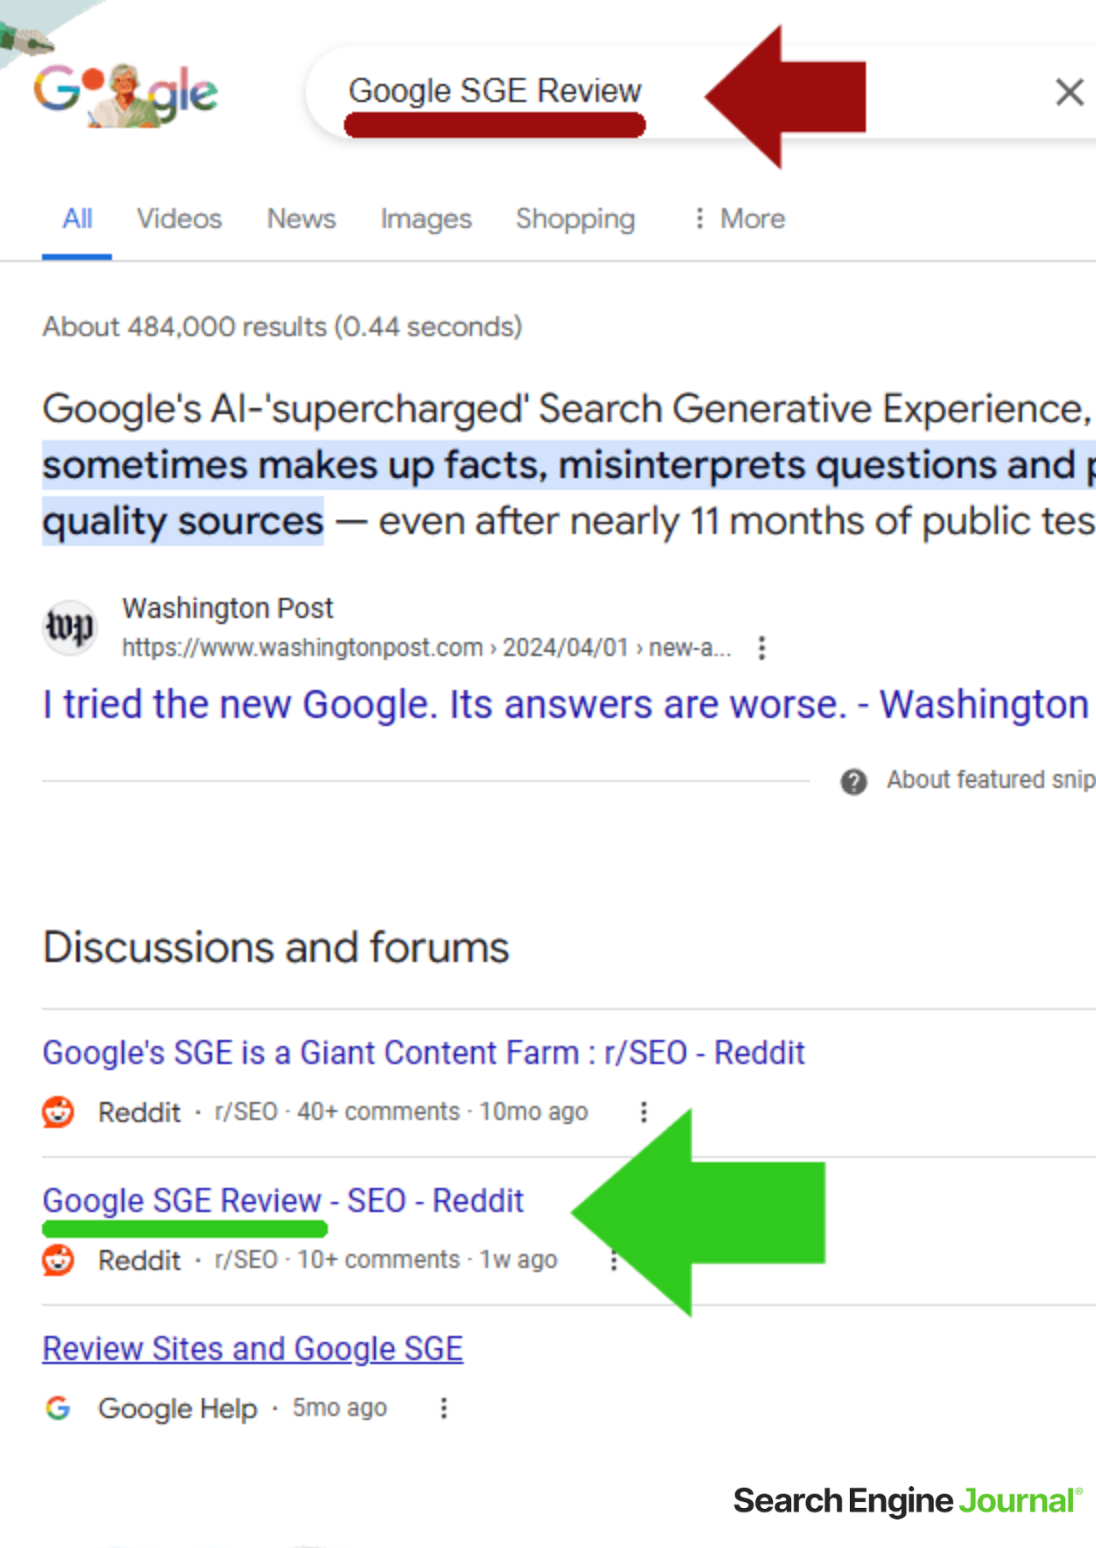Expand the More search filters menu
Image resolution: width=1096 pixels, height=1548 pixels.
(x=739, y=219)
